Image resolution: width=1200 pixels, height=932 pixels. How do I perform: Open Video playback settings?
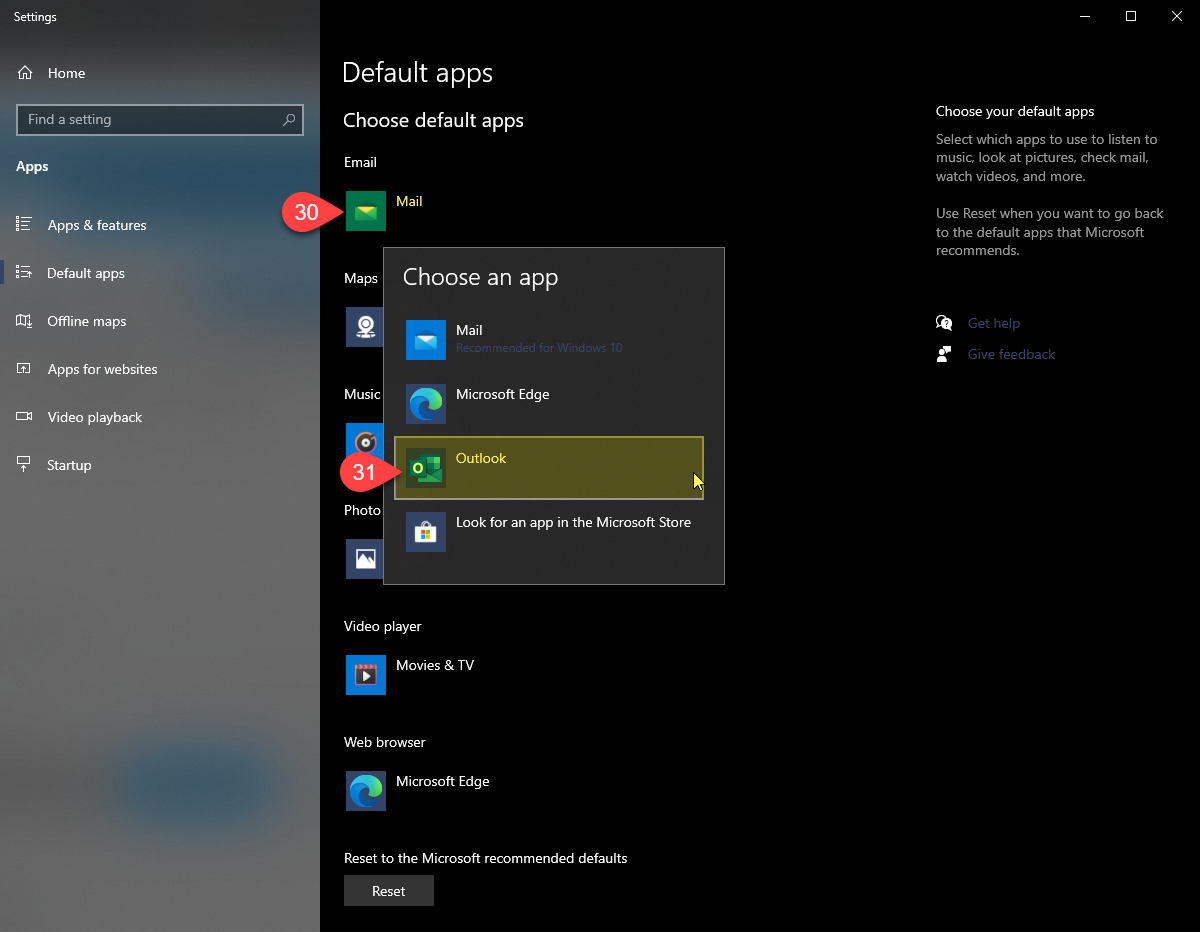pos(160,417)
